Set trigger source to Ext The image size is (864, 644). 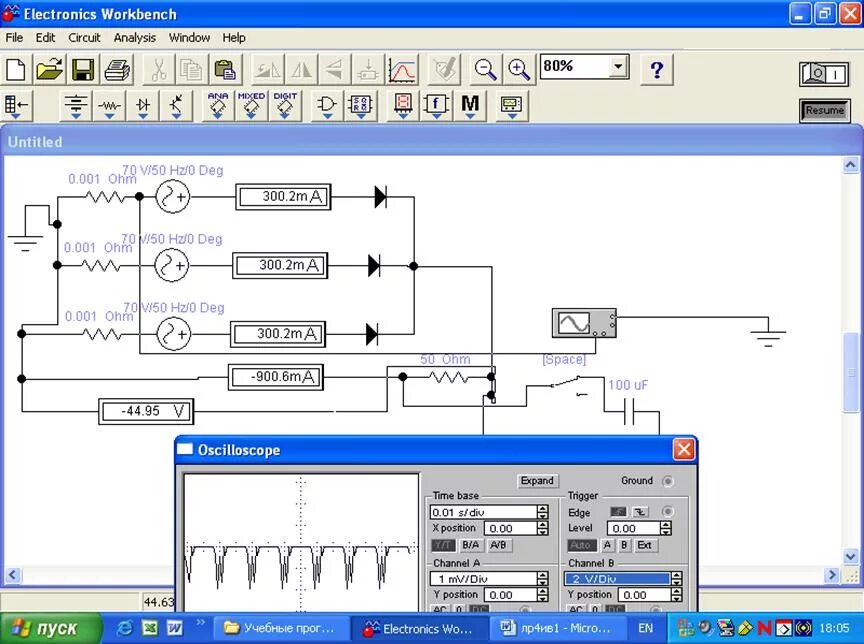click(x=644, y=545)
